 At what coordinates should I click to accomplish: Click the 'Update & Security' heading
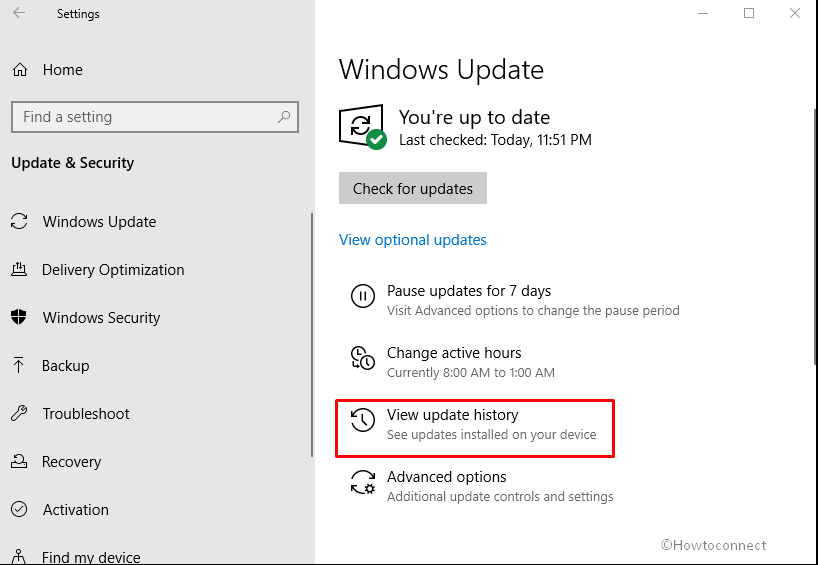click(x=73, y=163)
